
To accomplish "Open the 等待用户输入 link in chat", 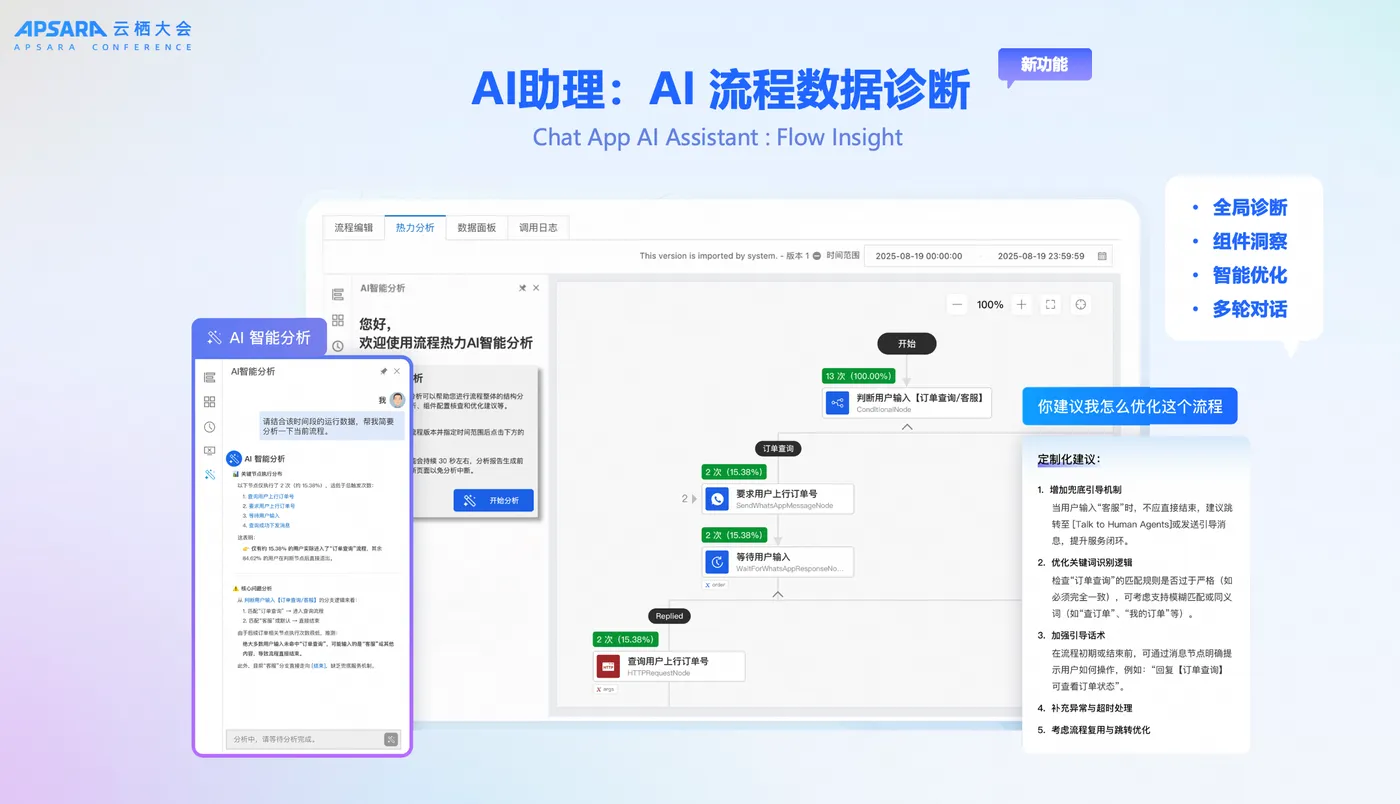I will pos(264,515).
